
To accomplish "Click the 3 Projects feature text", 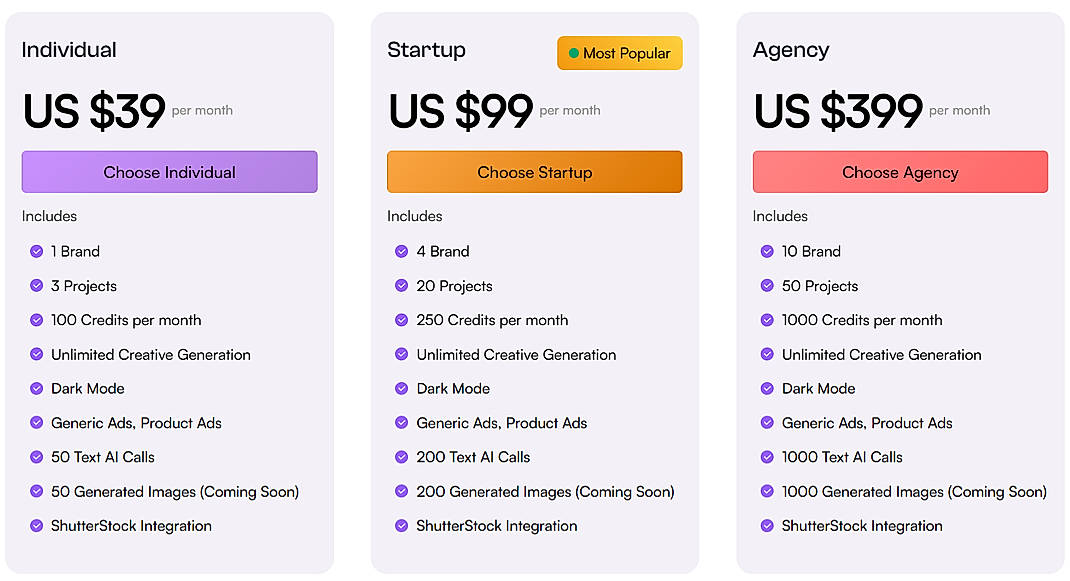I will pos(82,285).
